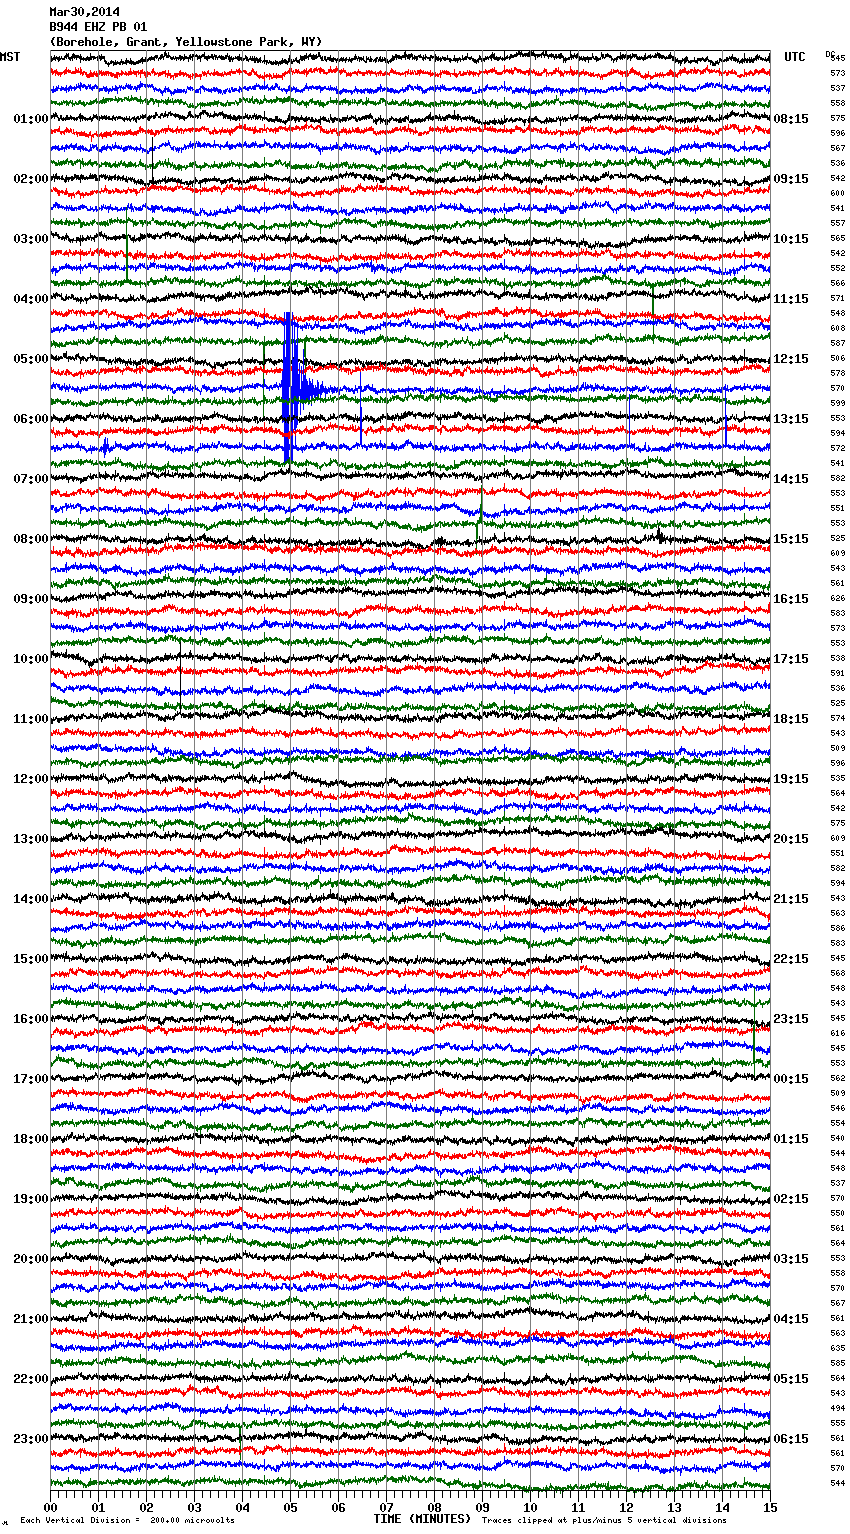This screenshot has height=1534, width=850.
Task: Select the 20:00 MST time label
Action: [x=31, y=1259]
